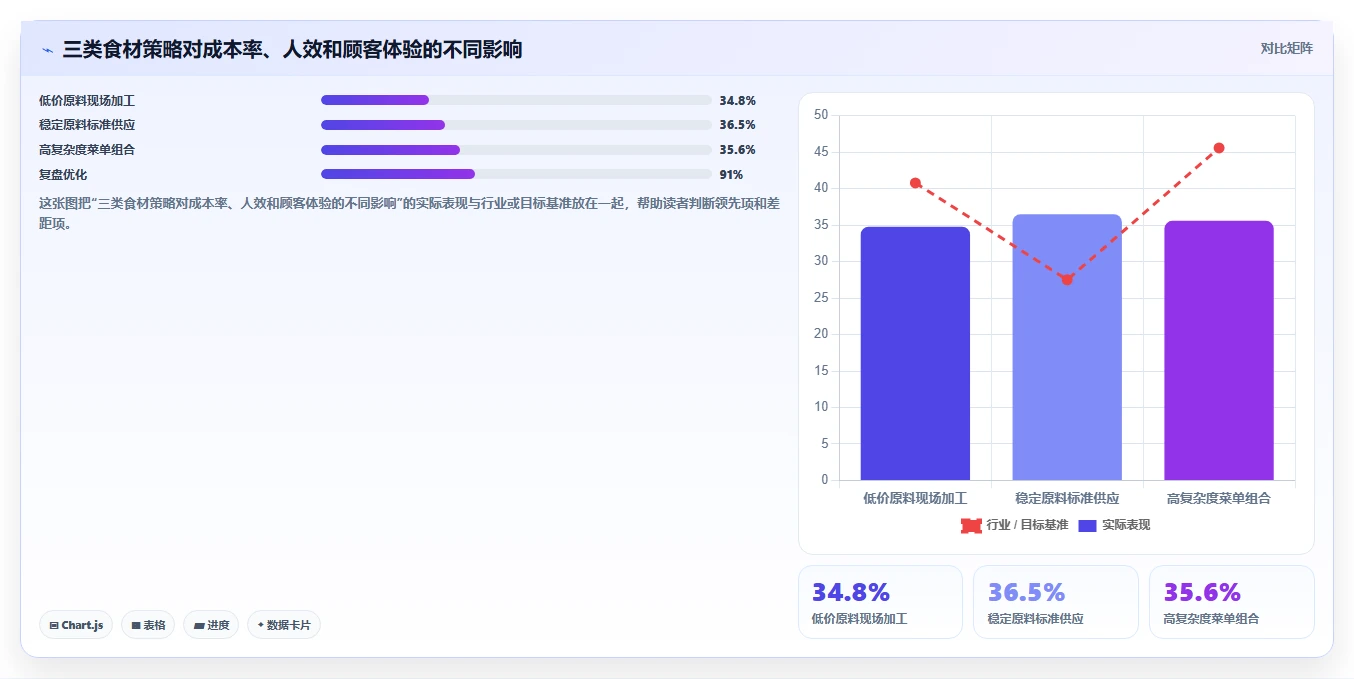Open the 36.5% data card

tap(1056, 602)
